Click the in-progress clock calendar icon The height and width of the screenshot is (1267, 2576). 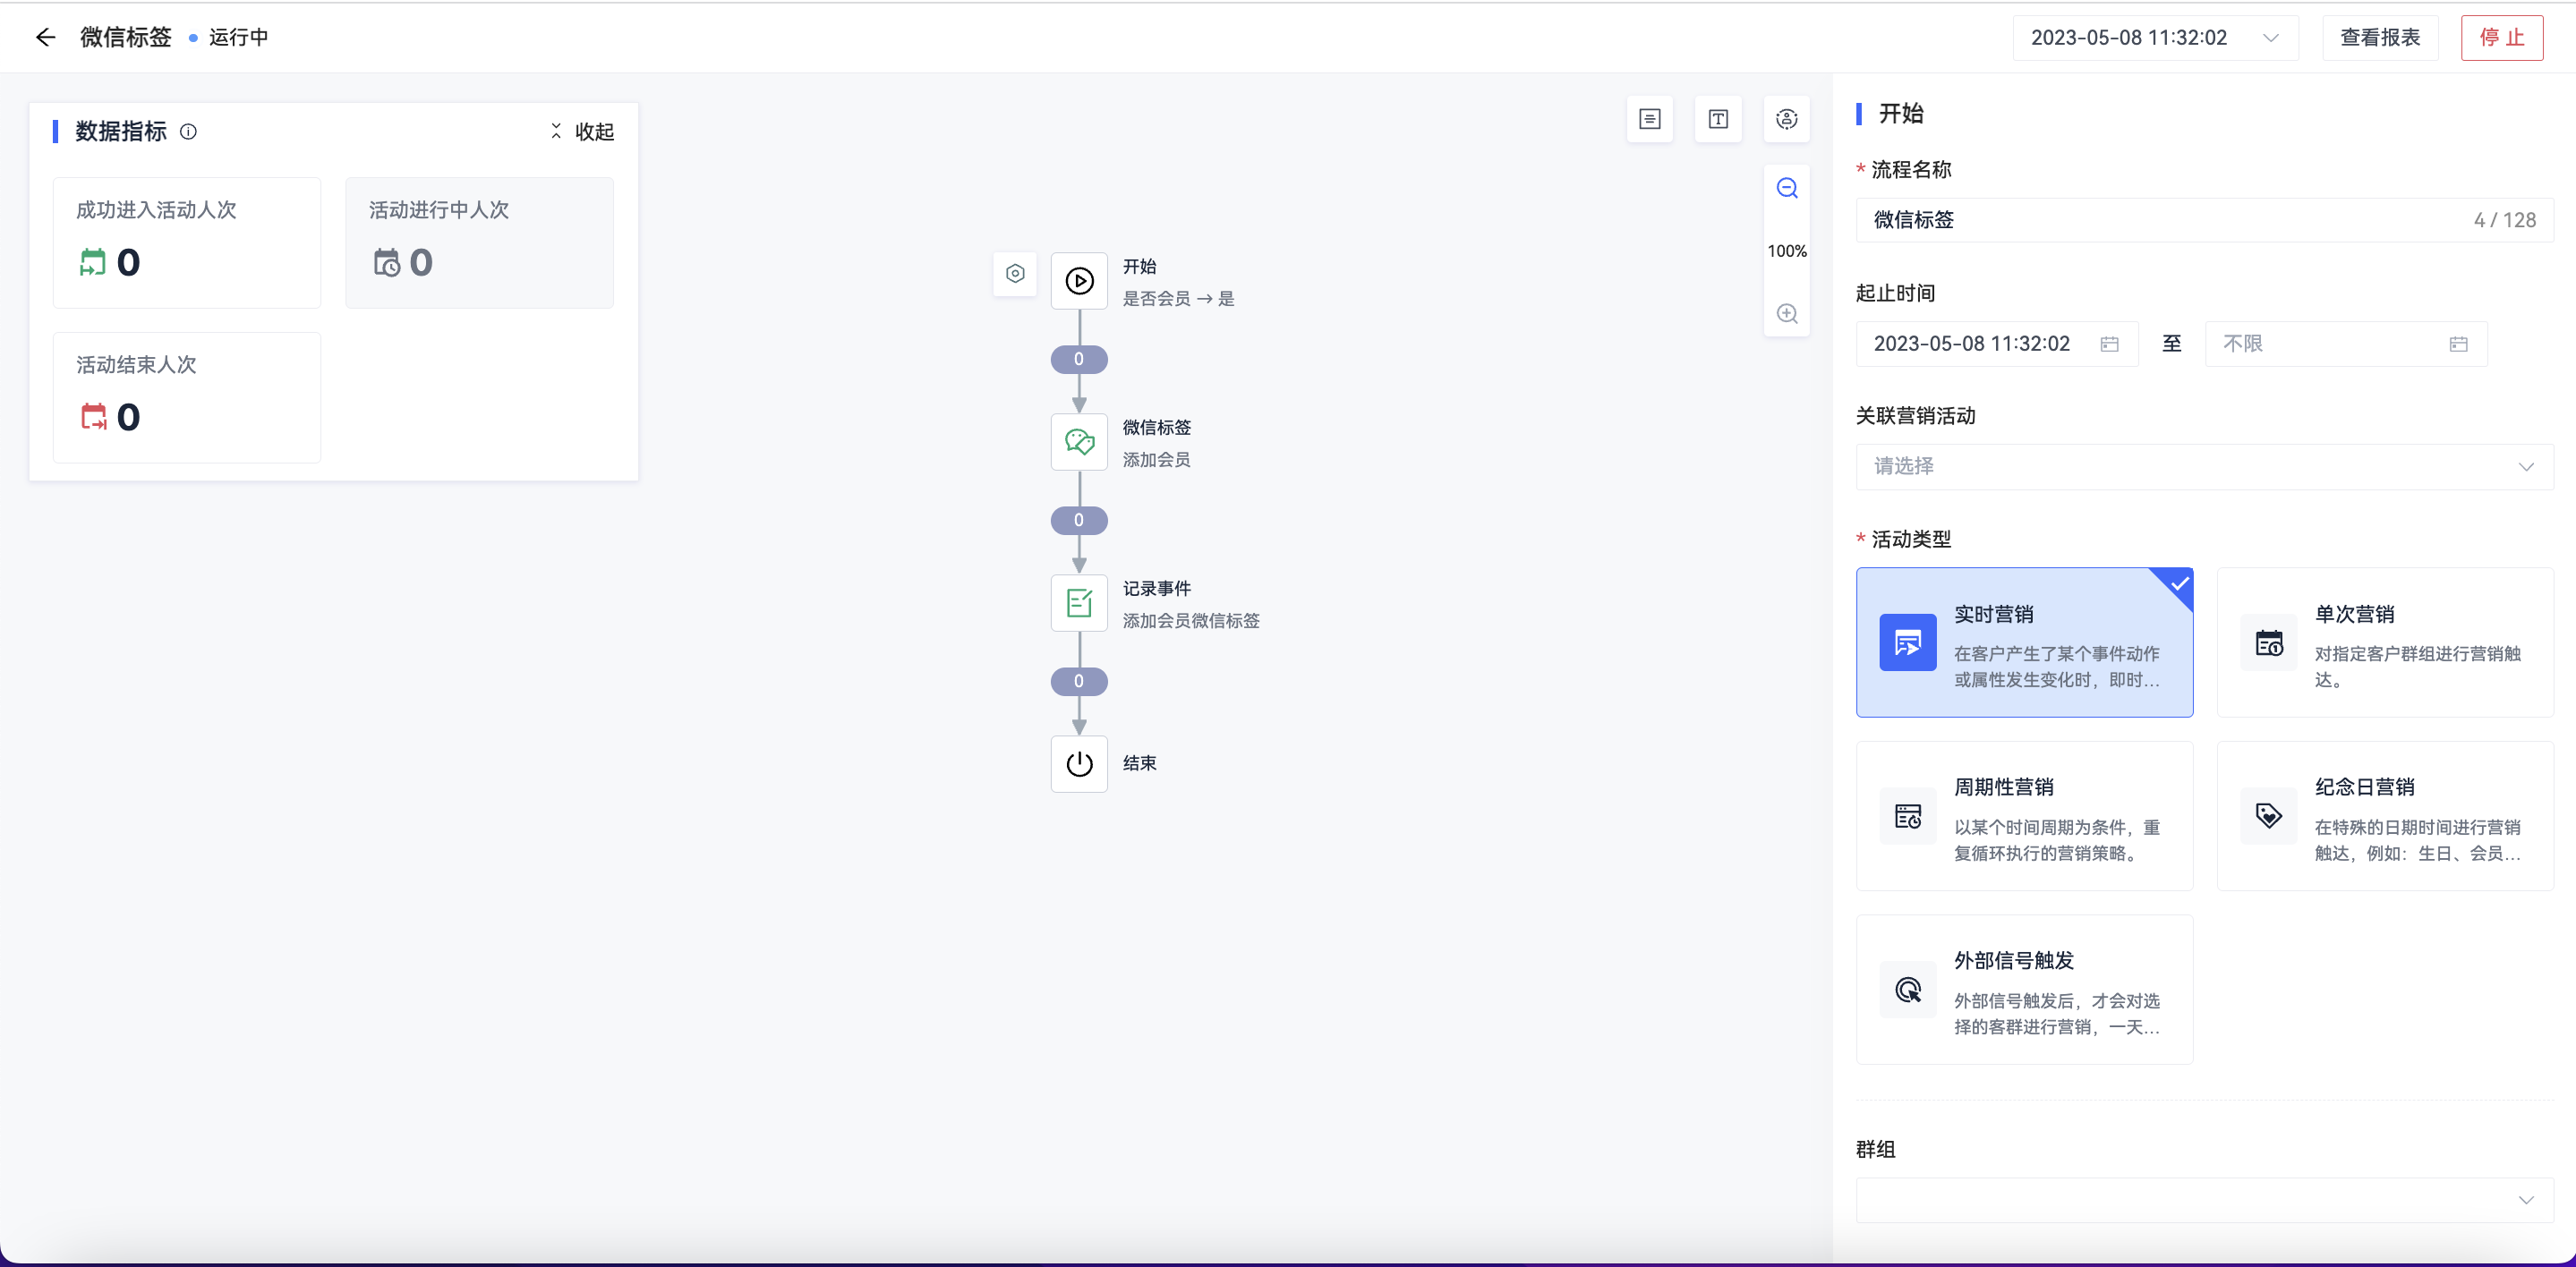pyautogui.click(x=386, y=262)
